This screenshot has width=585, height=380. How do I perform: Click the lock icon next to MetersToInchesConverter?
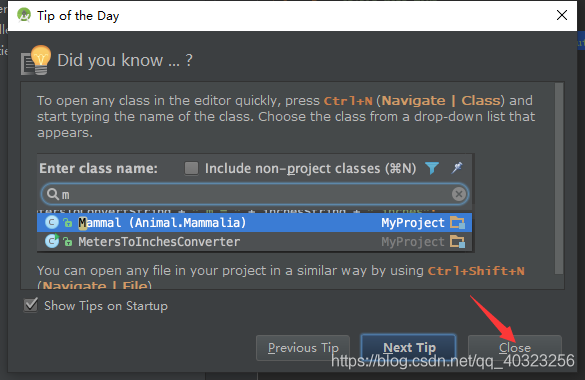(68, 242)
